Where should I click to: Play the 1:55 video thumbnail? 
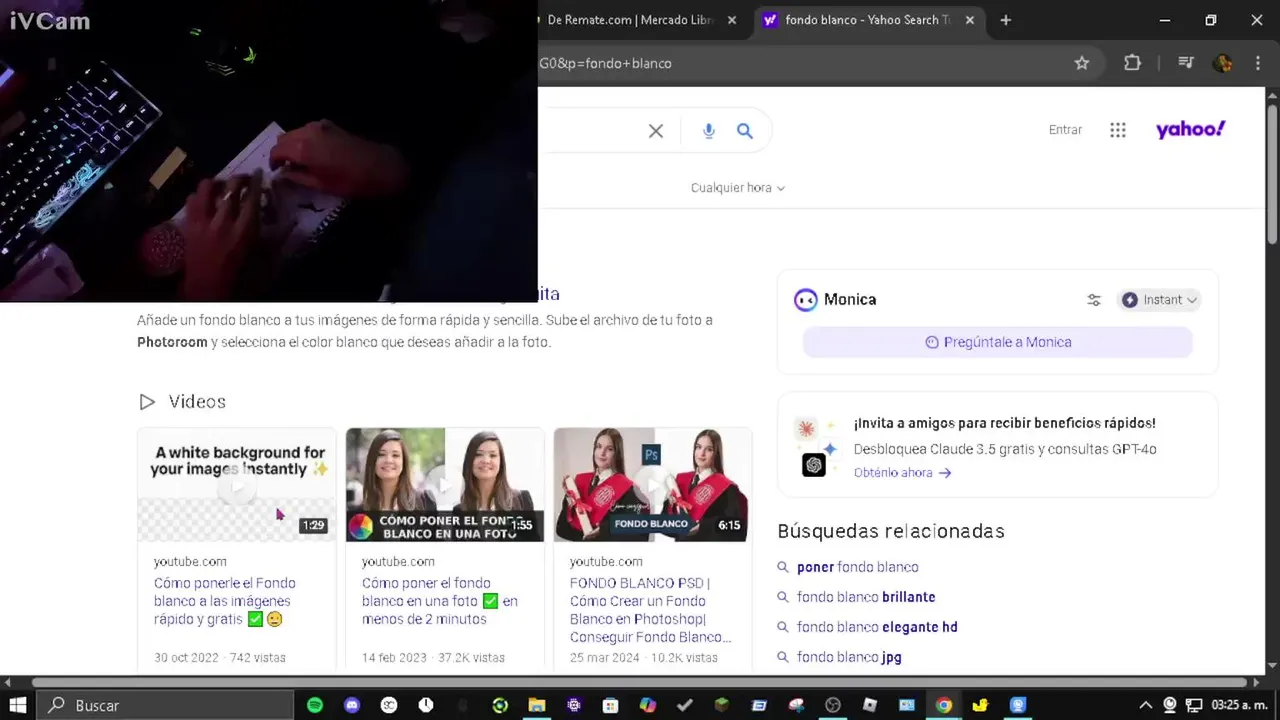pos(445,485)
